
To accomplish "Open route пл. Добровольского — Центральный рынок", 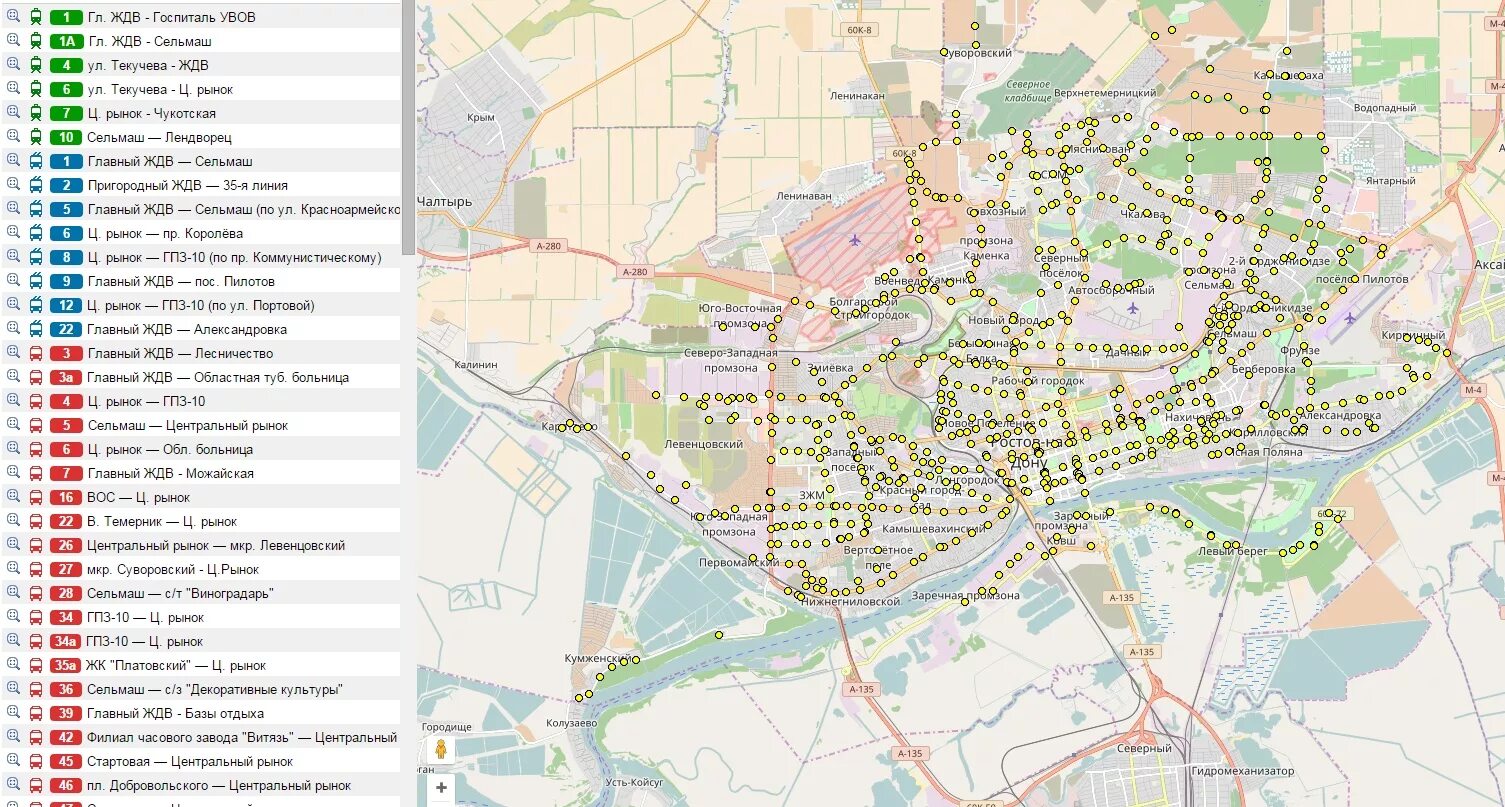I will tap(219, 785).
